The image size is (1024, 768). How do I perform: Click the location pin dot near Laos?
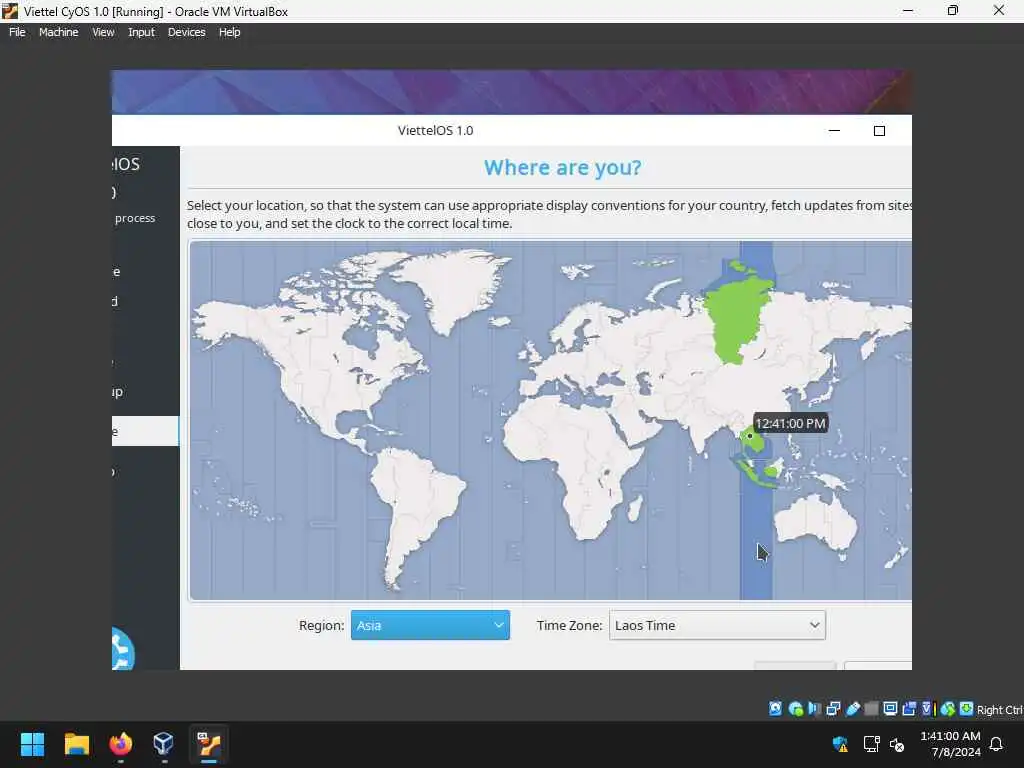(x=750, y=436)
